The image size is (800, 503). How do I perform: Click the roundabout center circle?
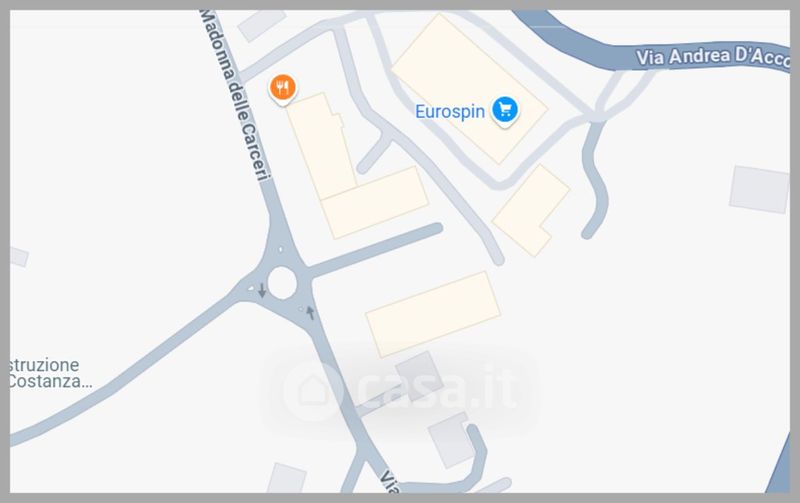pos(282,283)
